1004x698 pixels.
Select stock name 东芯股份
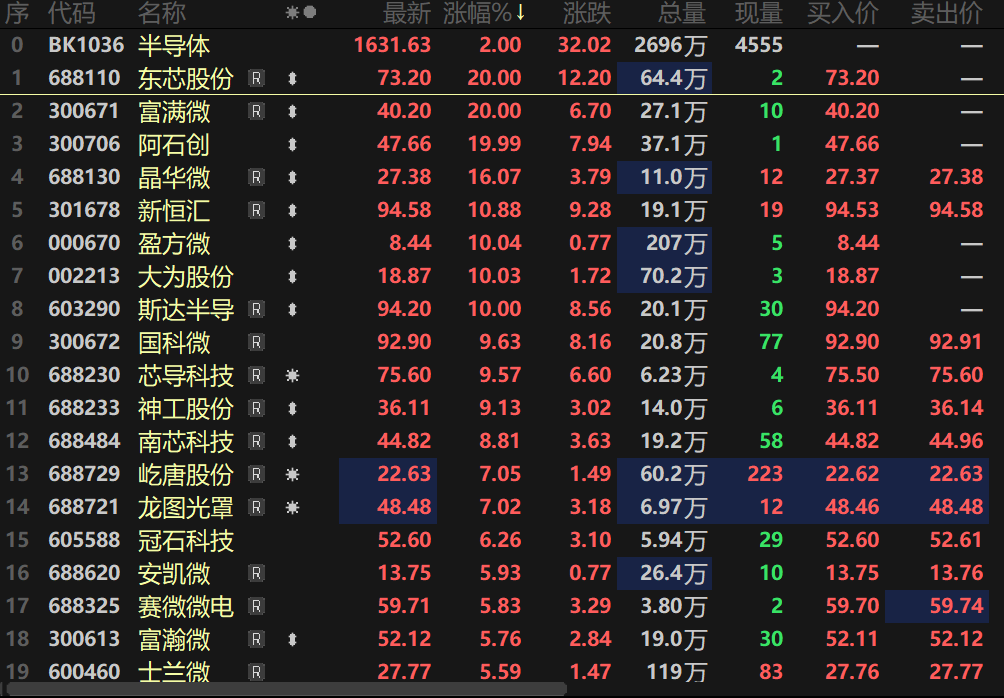(186, 78)
